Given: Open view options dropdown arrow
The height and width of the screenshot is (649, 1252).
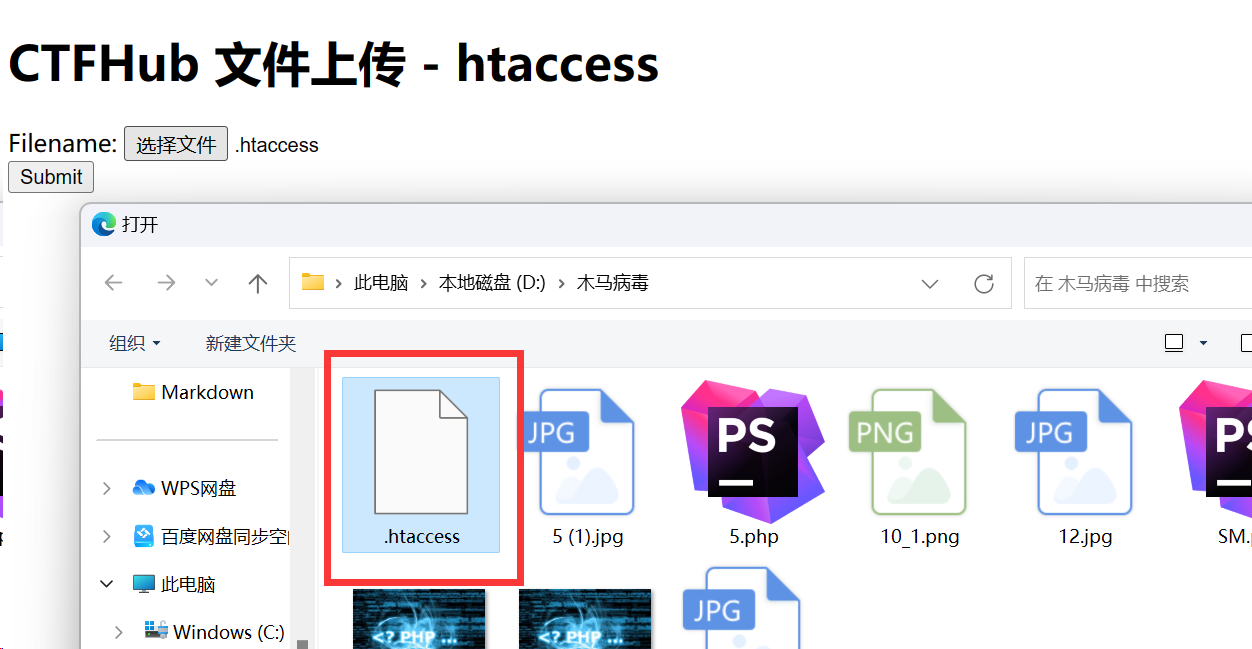Looking at the screenshot, I should (1203, 343).
